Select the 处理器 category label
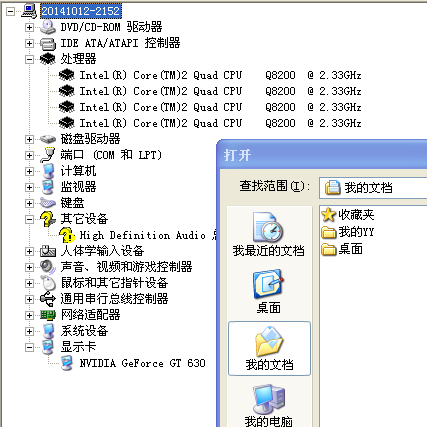The image size is (427, 427). pyautogui.click(x=78, y=59)
